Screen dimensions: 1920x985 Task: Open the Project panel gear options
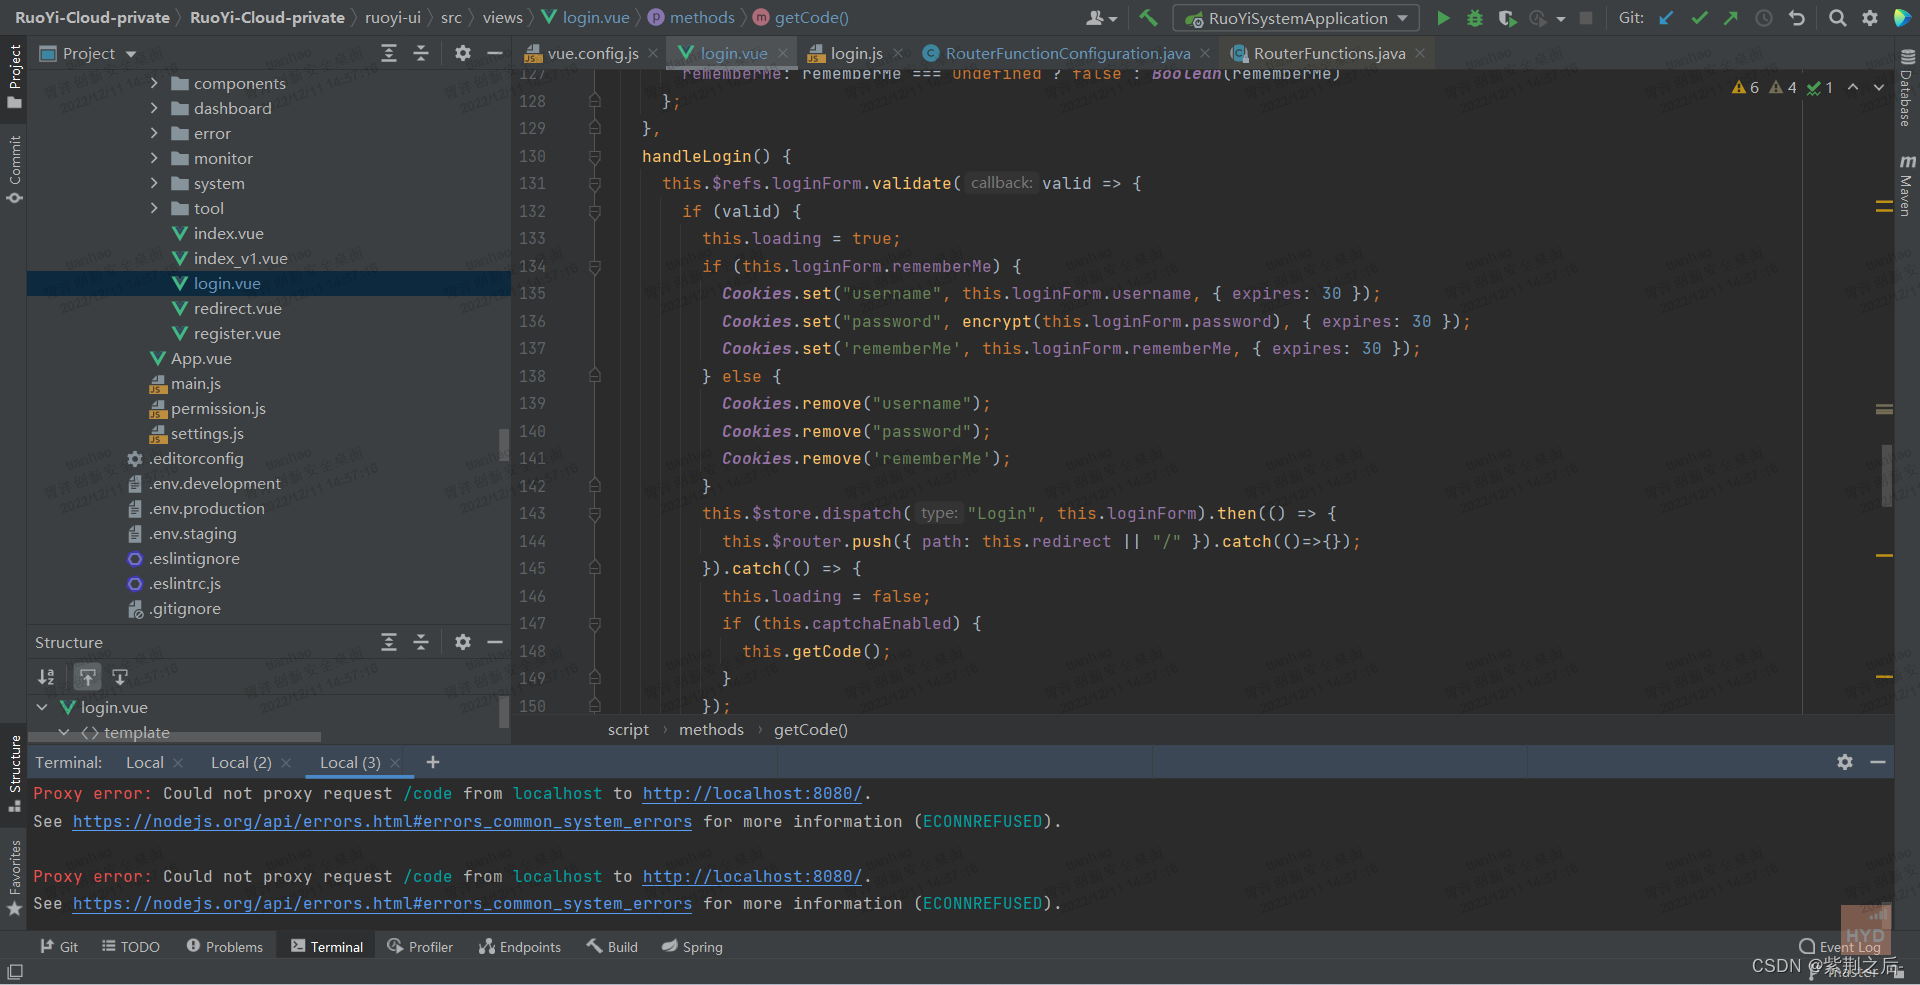(x=462, y=53)
